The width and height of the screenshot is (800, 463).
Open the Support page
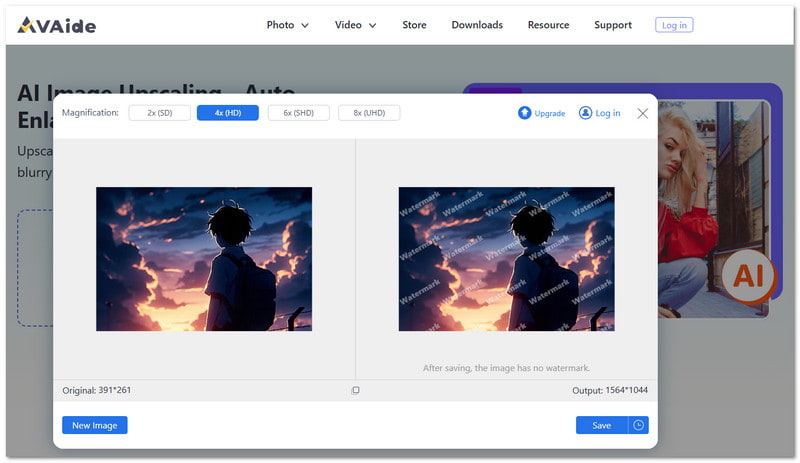613,25
